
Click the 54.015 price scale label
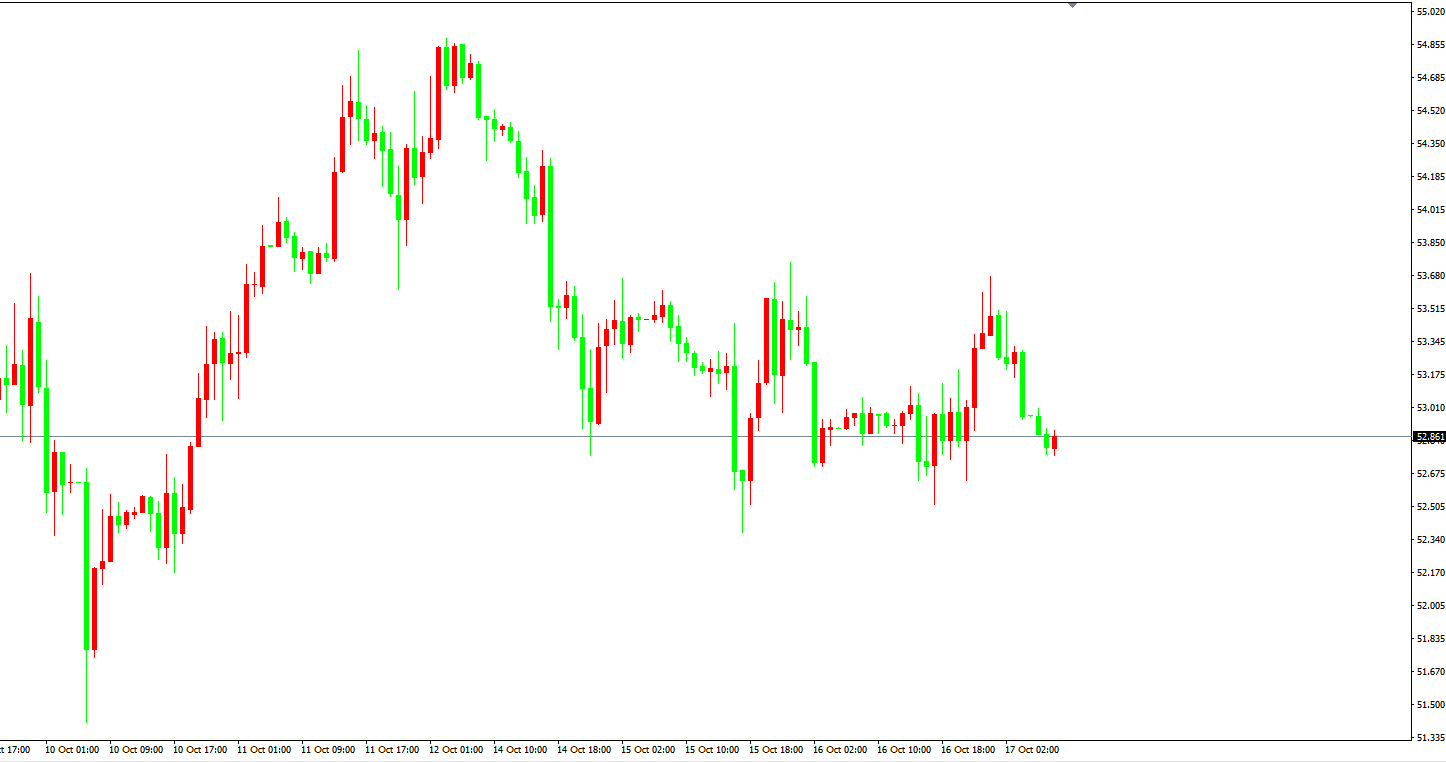point(1429,210)
